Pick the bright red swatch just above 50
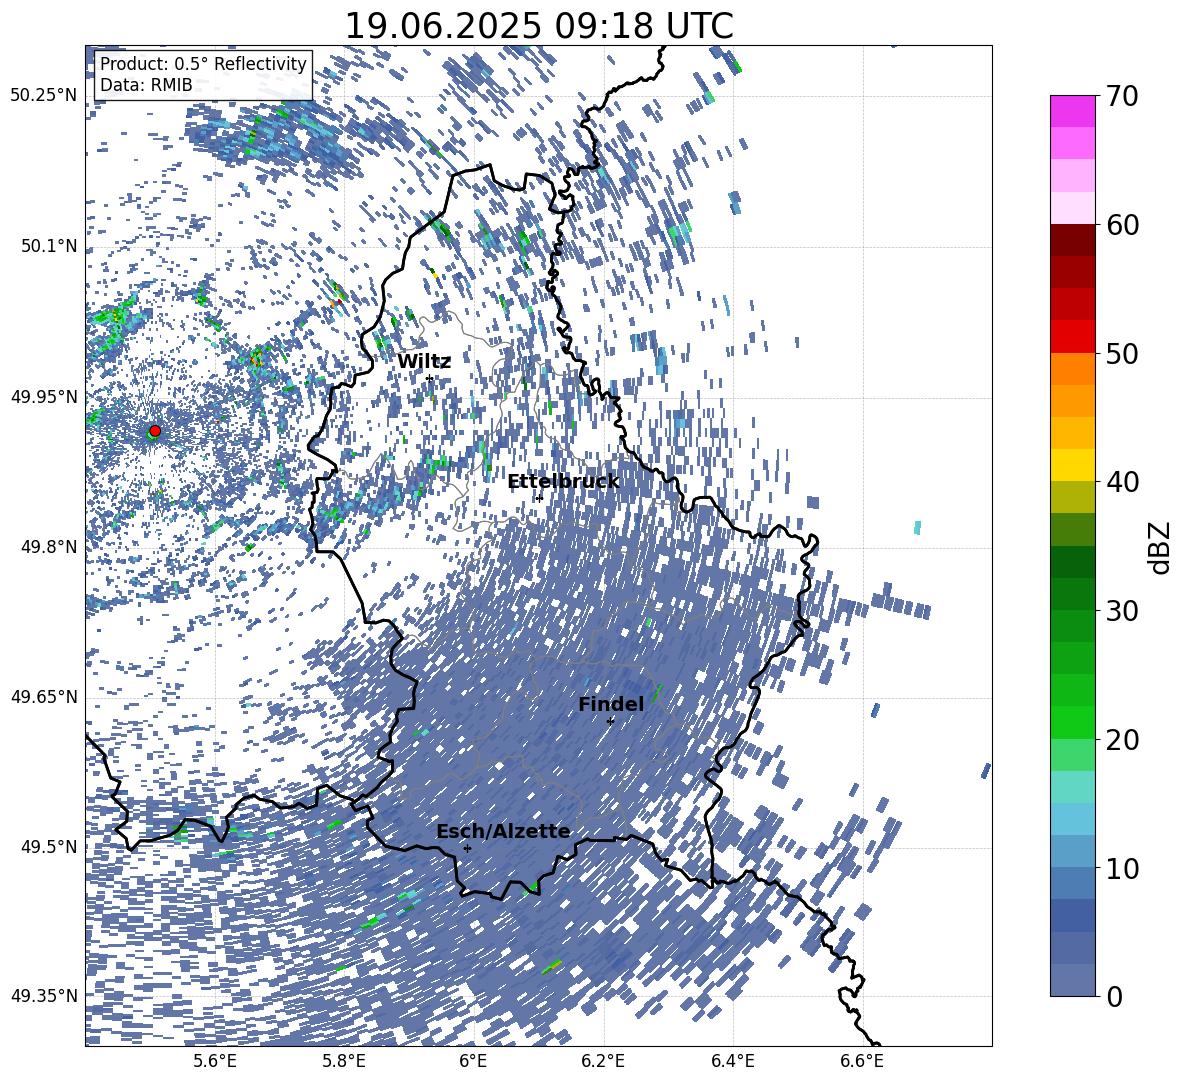The width and height of the screenshot is (1184, 1081). click(x=1073, y=336)
